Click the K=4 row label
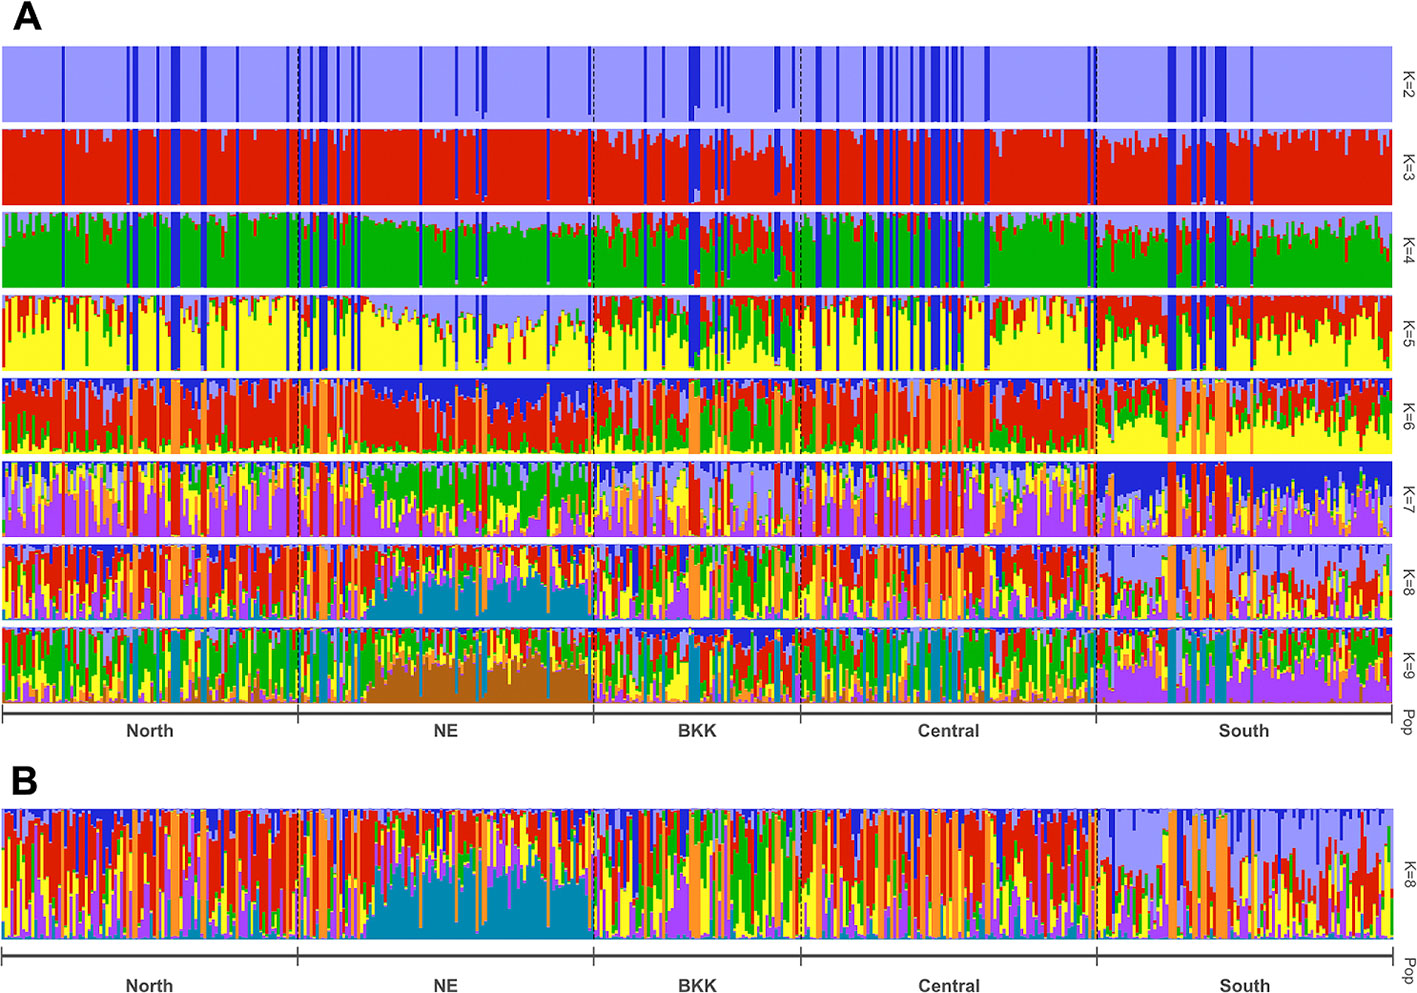1417x993 pixels. (x=1408, y=250)
